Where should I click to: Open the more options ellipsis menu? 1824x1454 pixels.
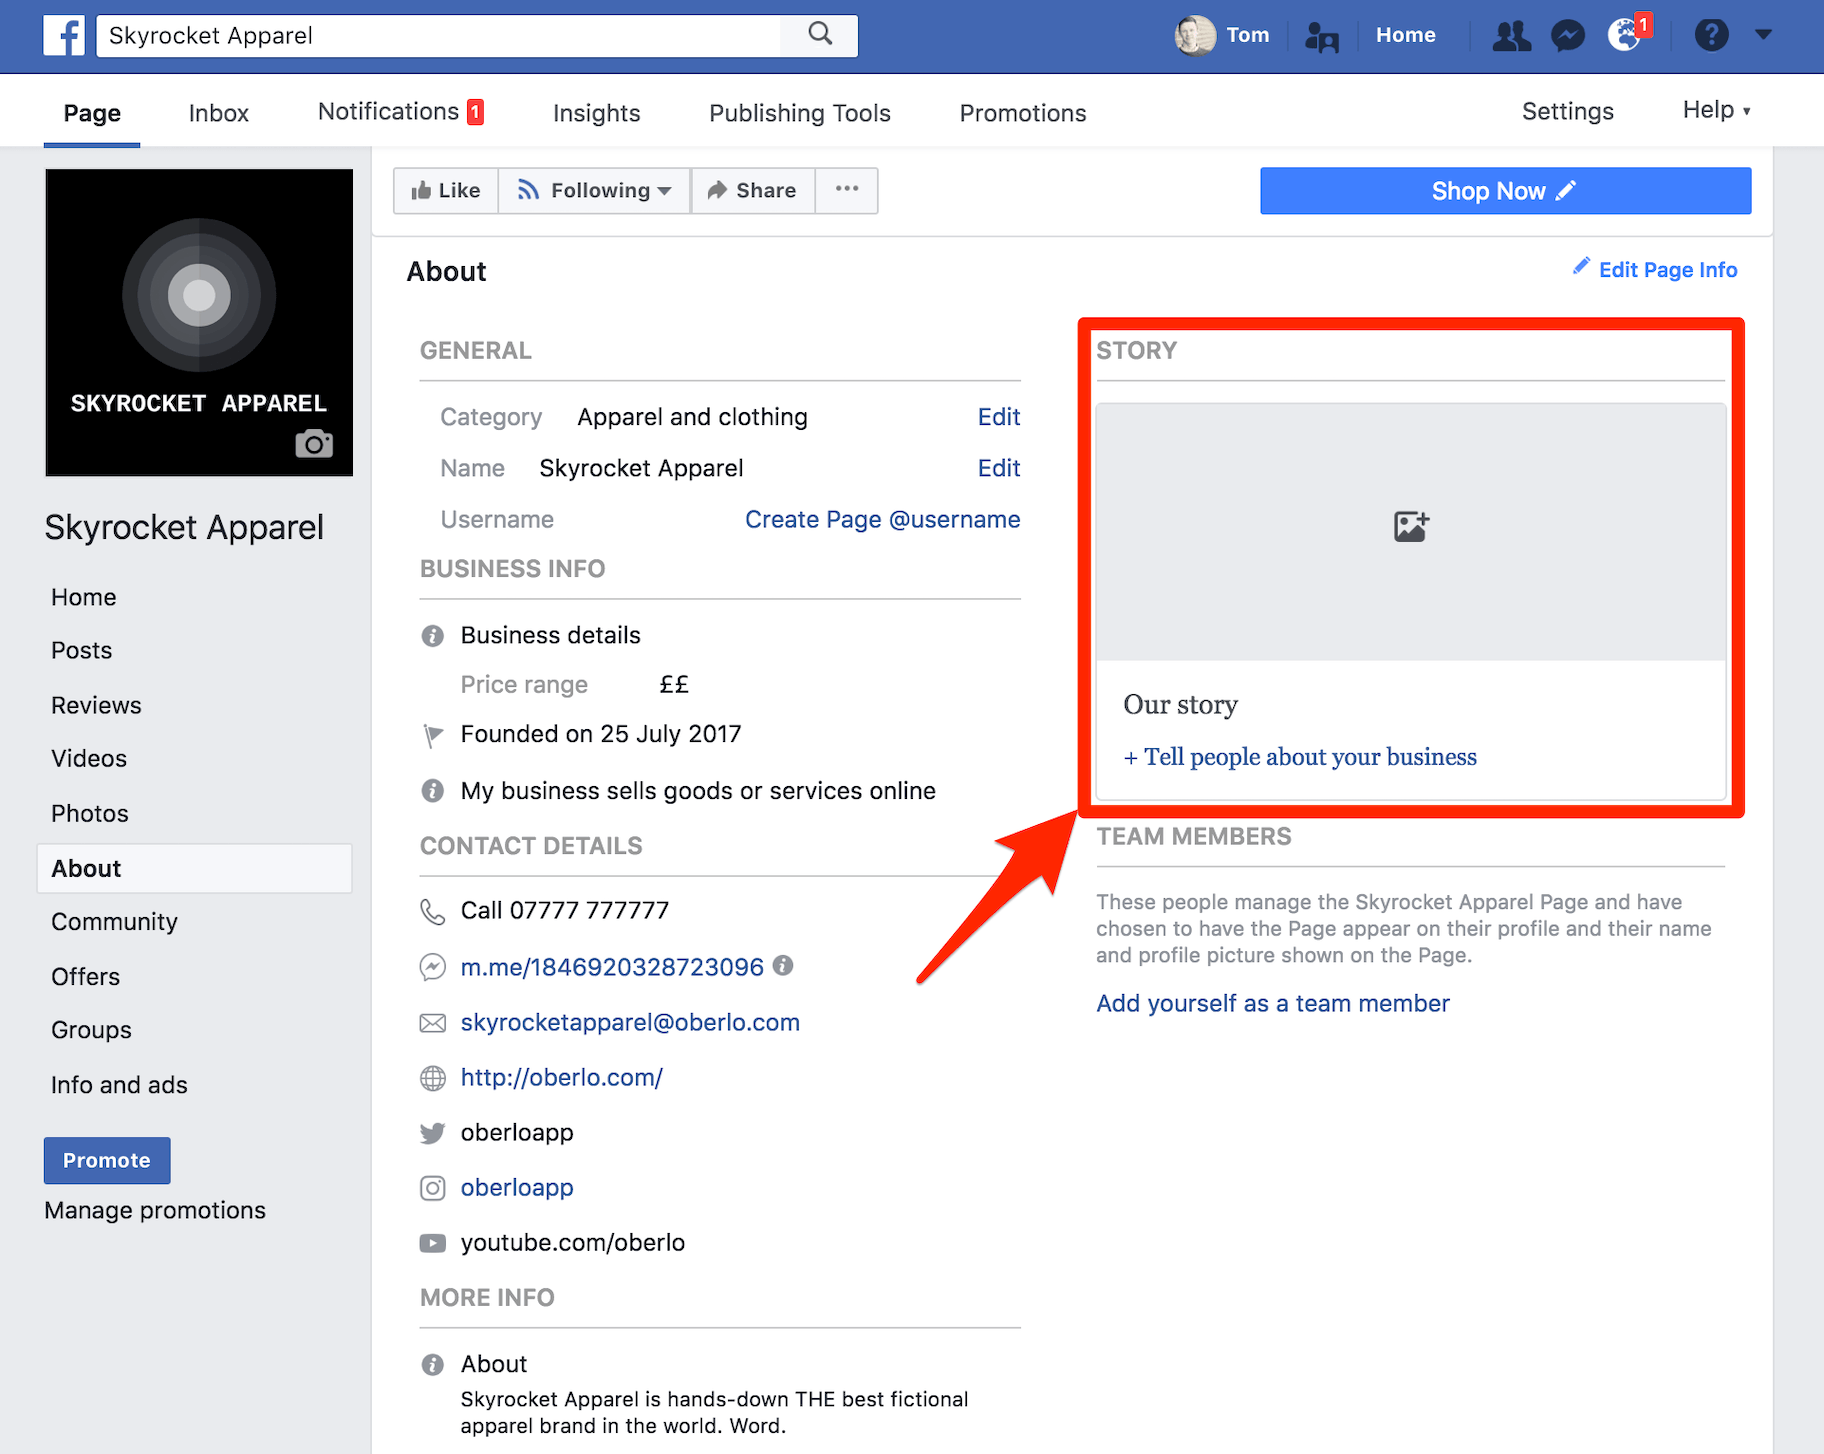(x=846, y=190)
